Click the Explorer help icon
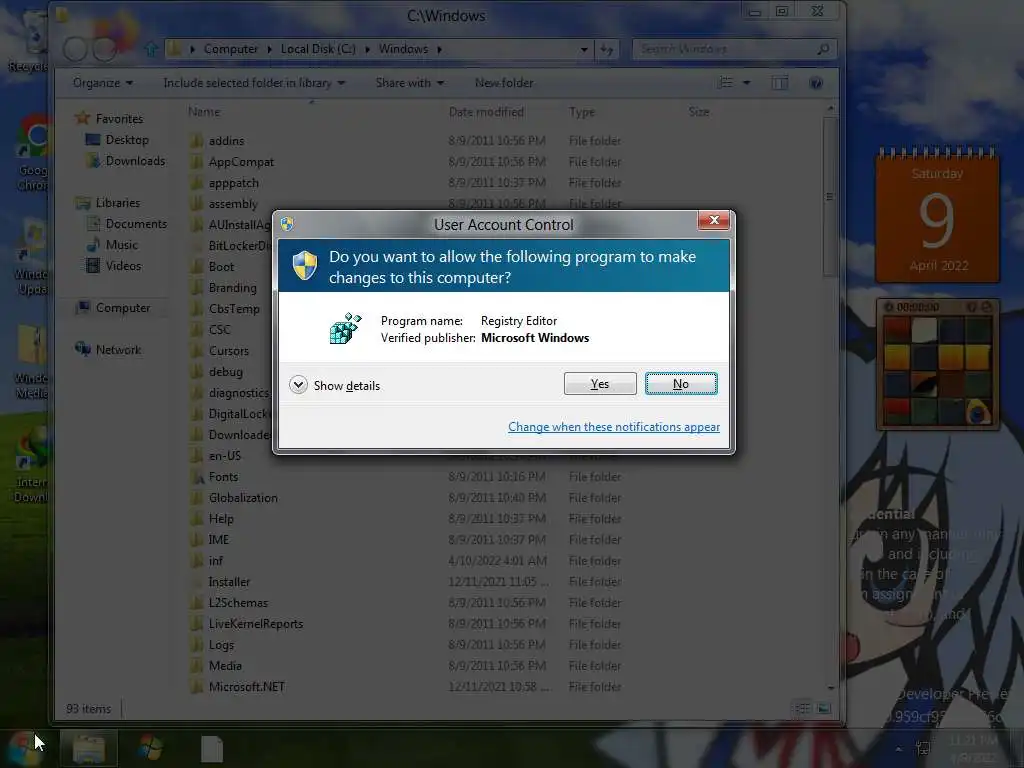The image size is (1024, 768). click(x=816, y=82)
